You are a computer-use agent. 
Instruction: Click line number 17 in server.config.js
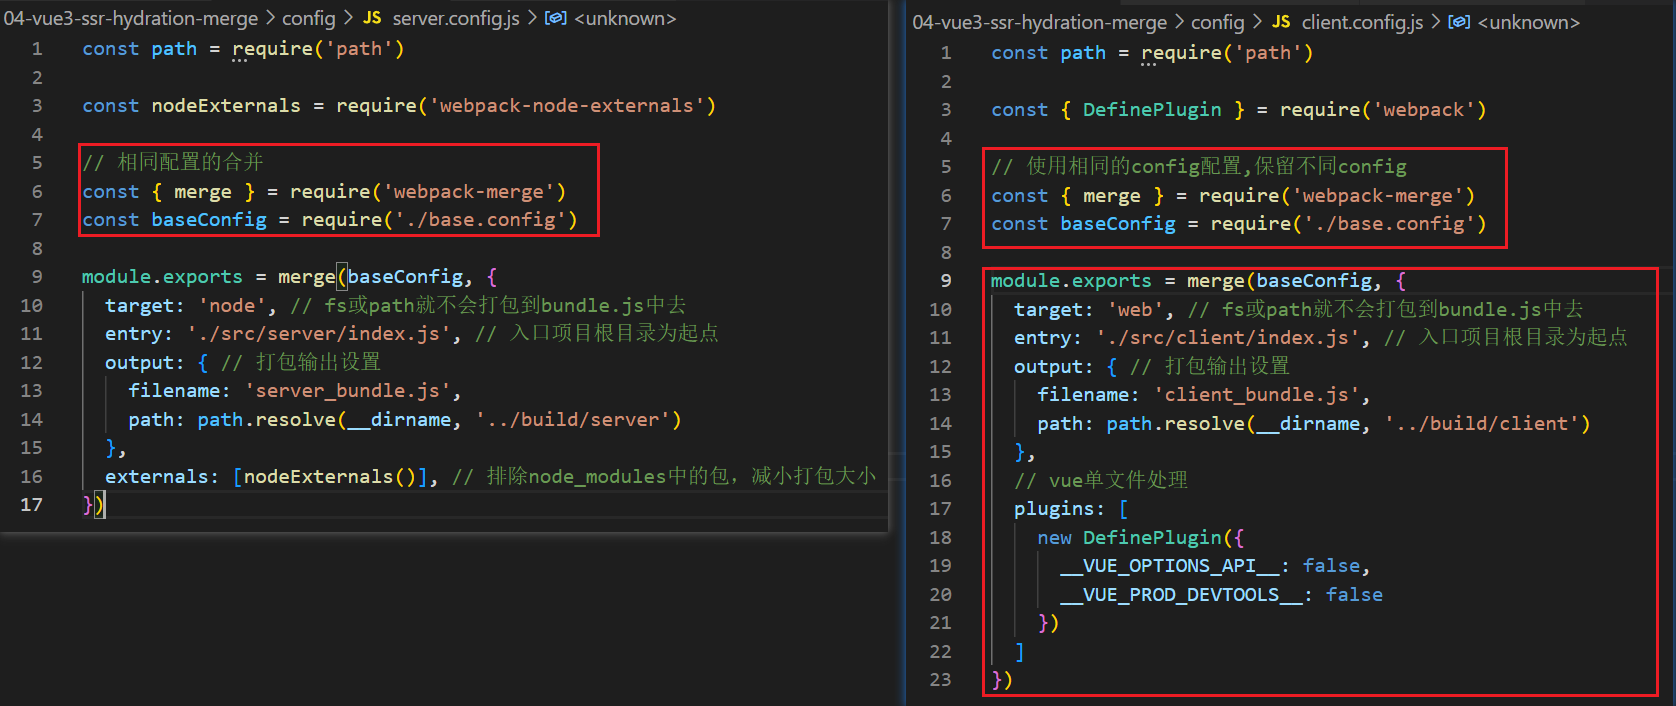pos(31,505)
